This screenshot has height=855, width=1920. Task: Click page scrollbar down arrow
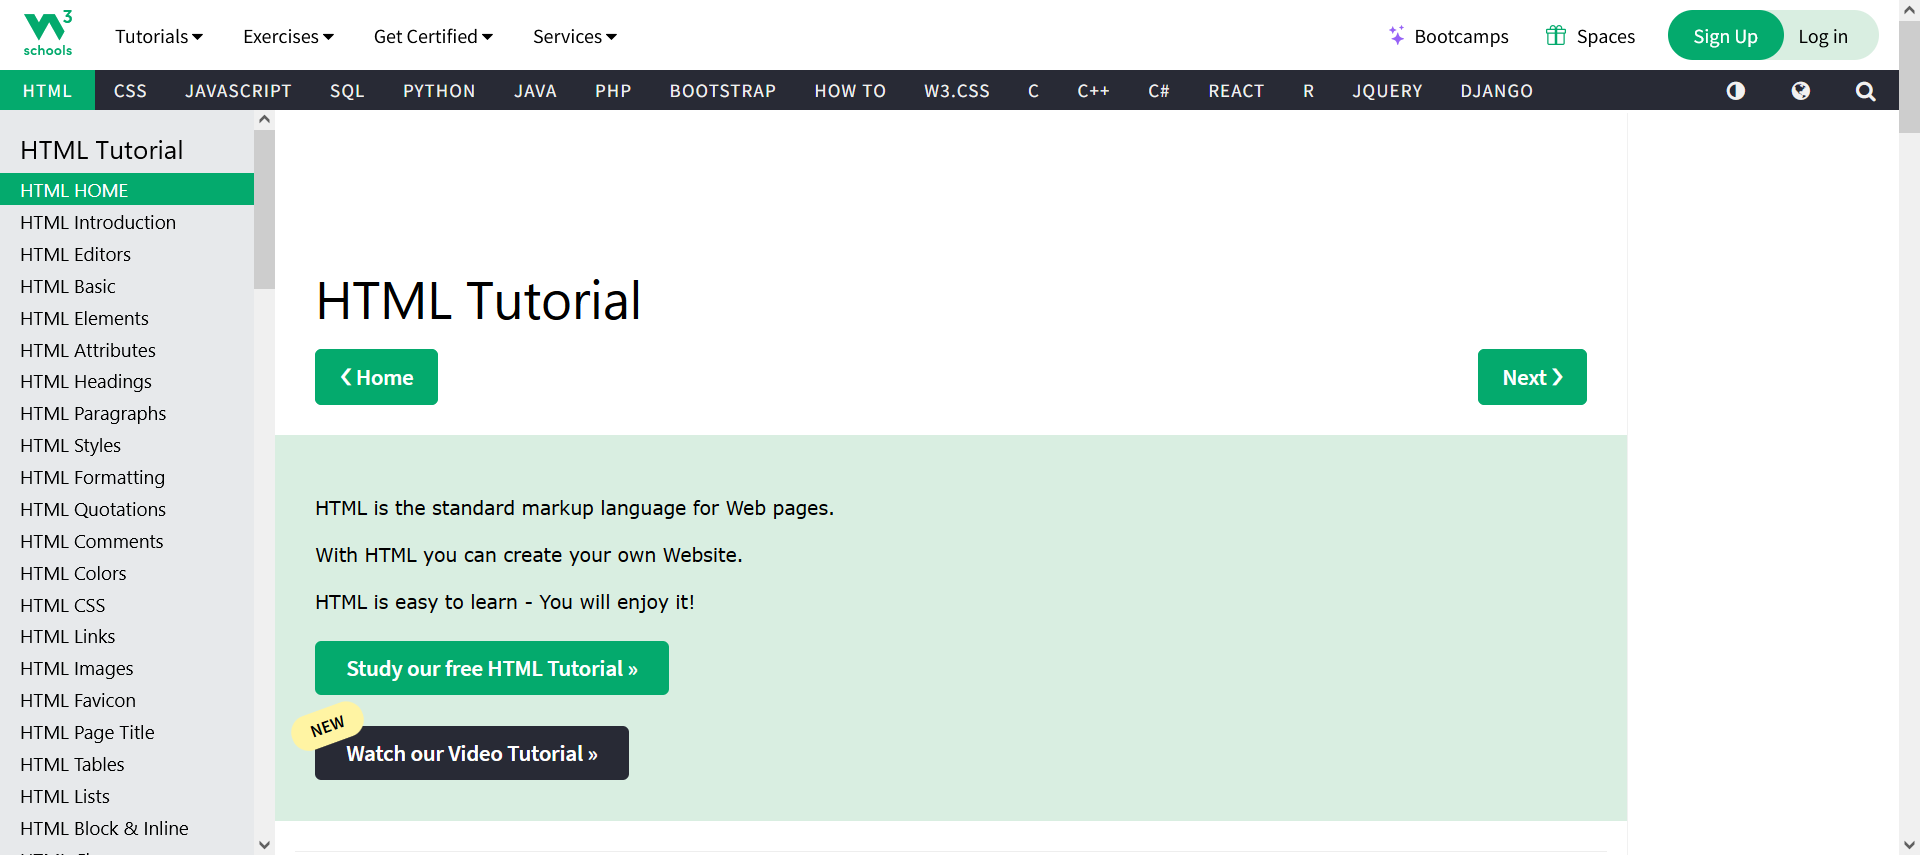(x=1909, y=845)
